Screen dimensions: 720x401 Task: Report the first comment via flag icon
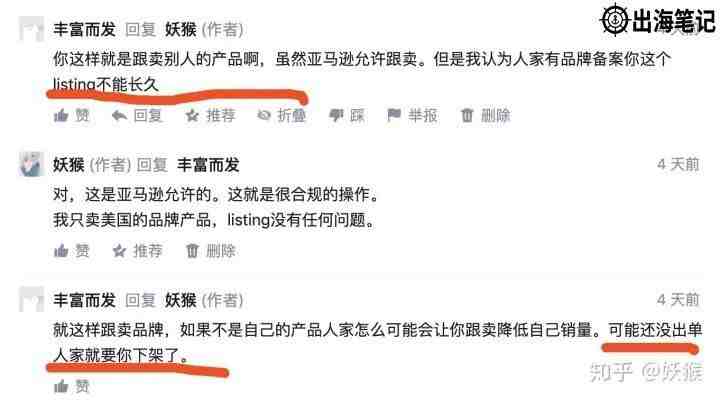(x=394, y=114)
